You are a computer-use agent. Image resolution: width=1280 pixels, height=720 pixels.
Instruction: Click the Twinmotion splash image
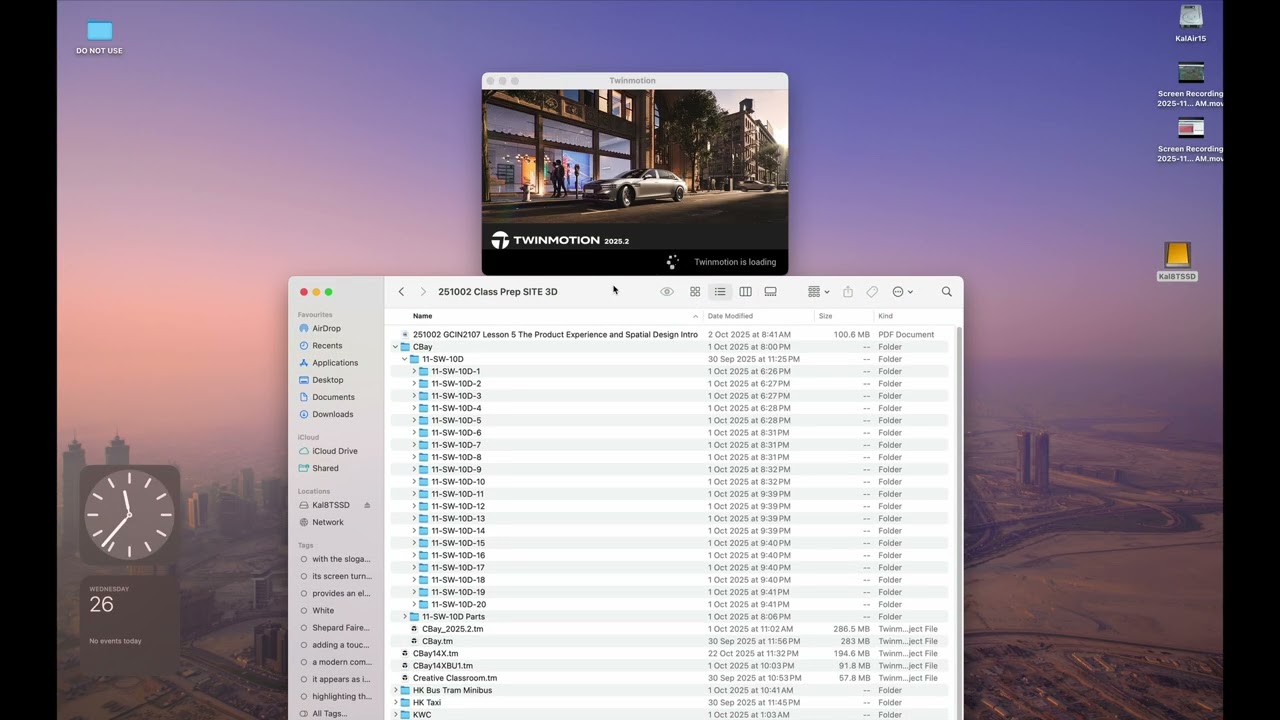635,169
